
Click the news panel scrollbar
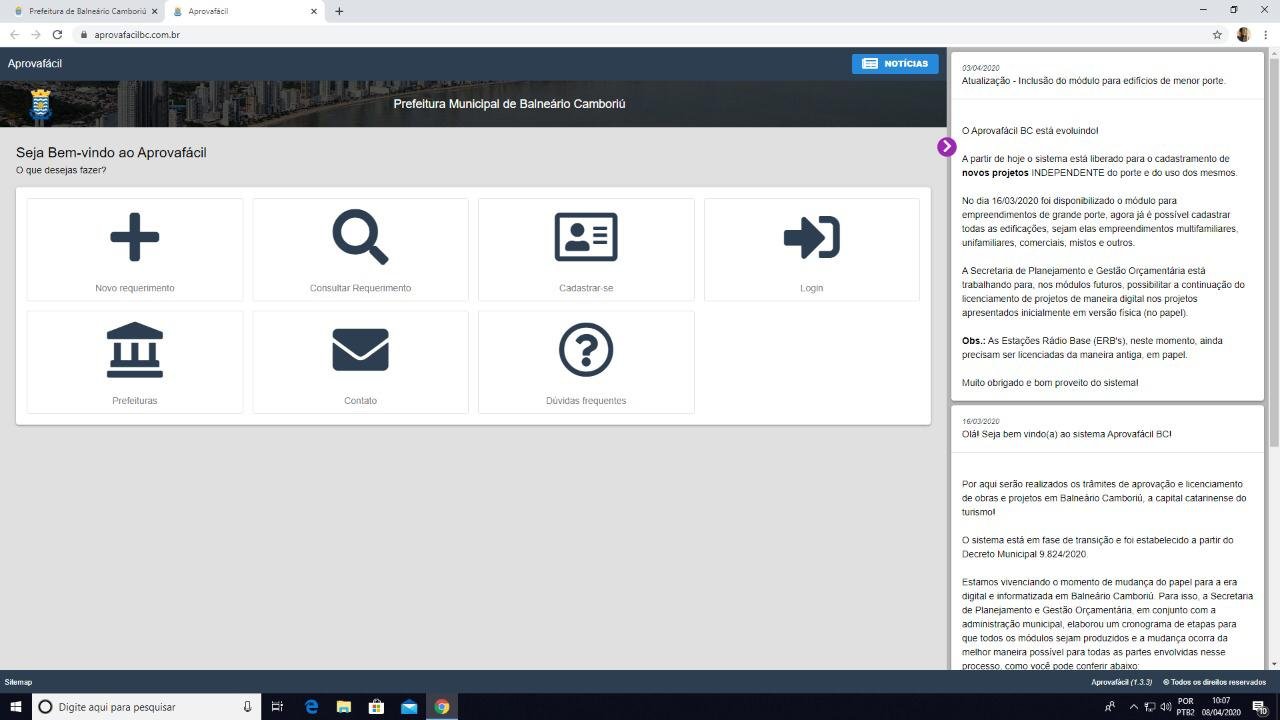click(x=1274, y=250)
